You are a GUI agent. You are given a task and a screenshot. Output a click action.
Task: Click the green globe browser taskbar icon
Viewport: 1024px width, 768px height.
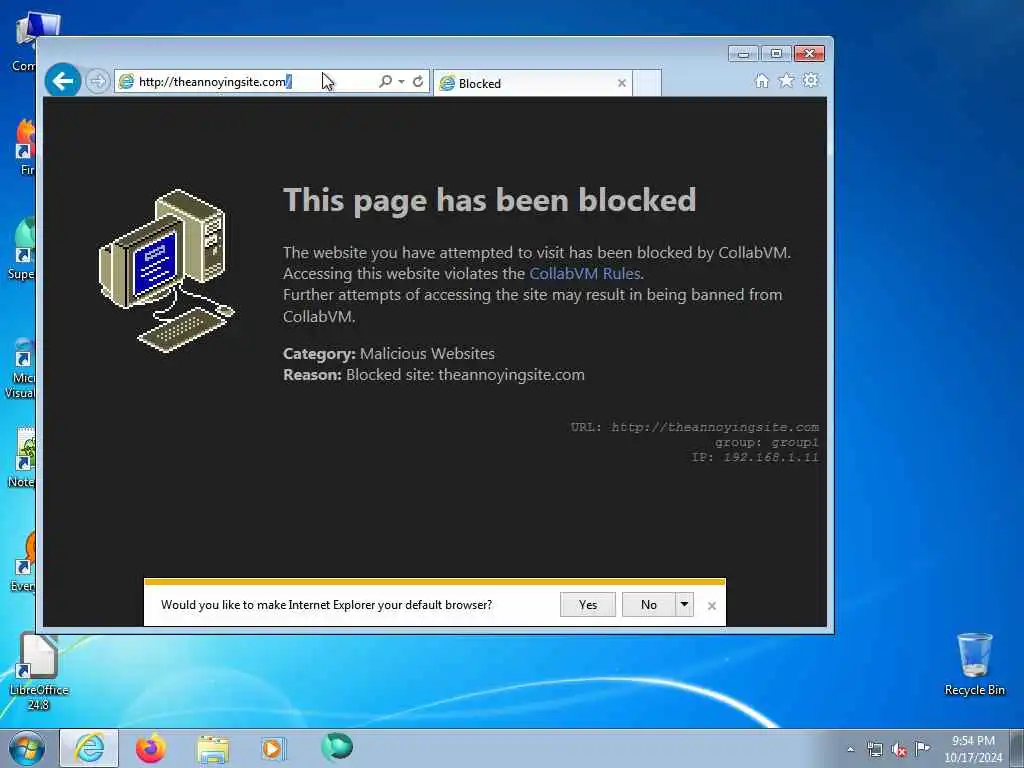[337, 747]
